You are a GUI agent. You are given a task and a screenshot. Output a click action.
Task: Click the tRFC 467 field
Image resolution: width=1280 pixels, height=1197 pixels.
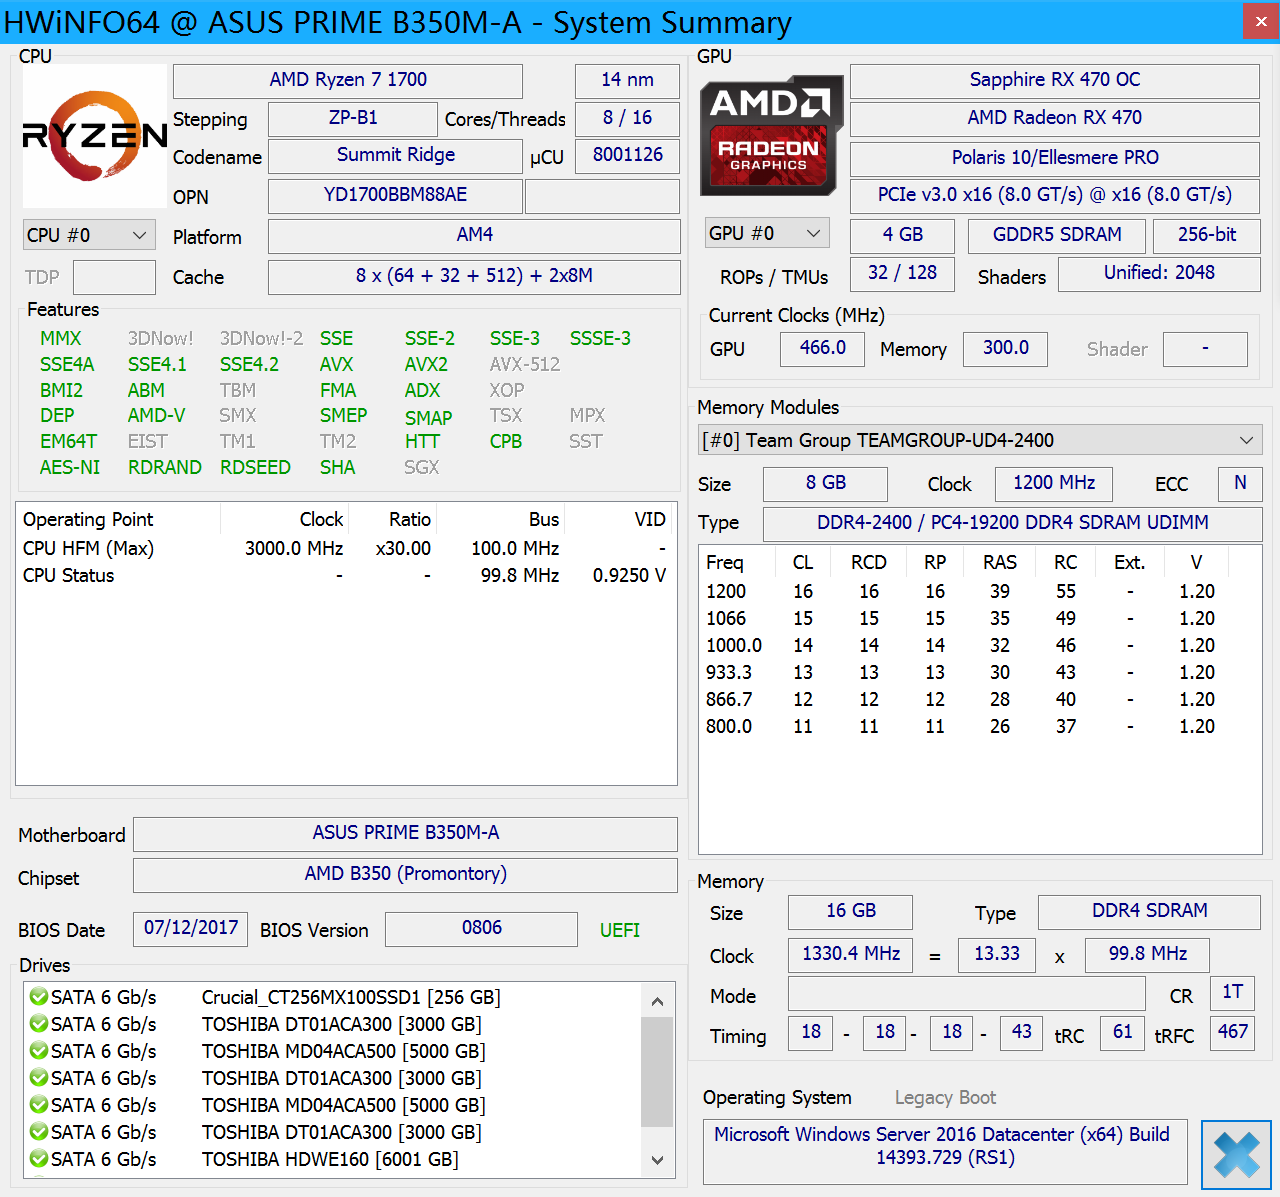point(1232,1032)
